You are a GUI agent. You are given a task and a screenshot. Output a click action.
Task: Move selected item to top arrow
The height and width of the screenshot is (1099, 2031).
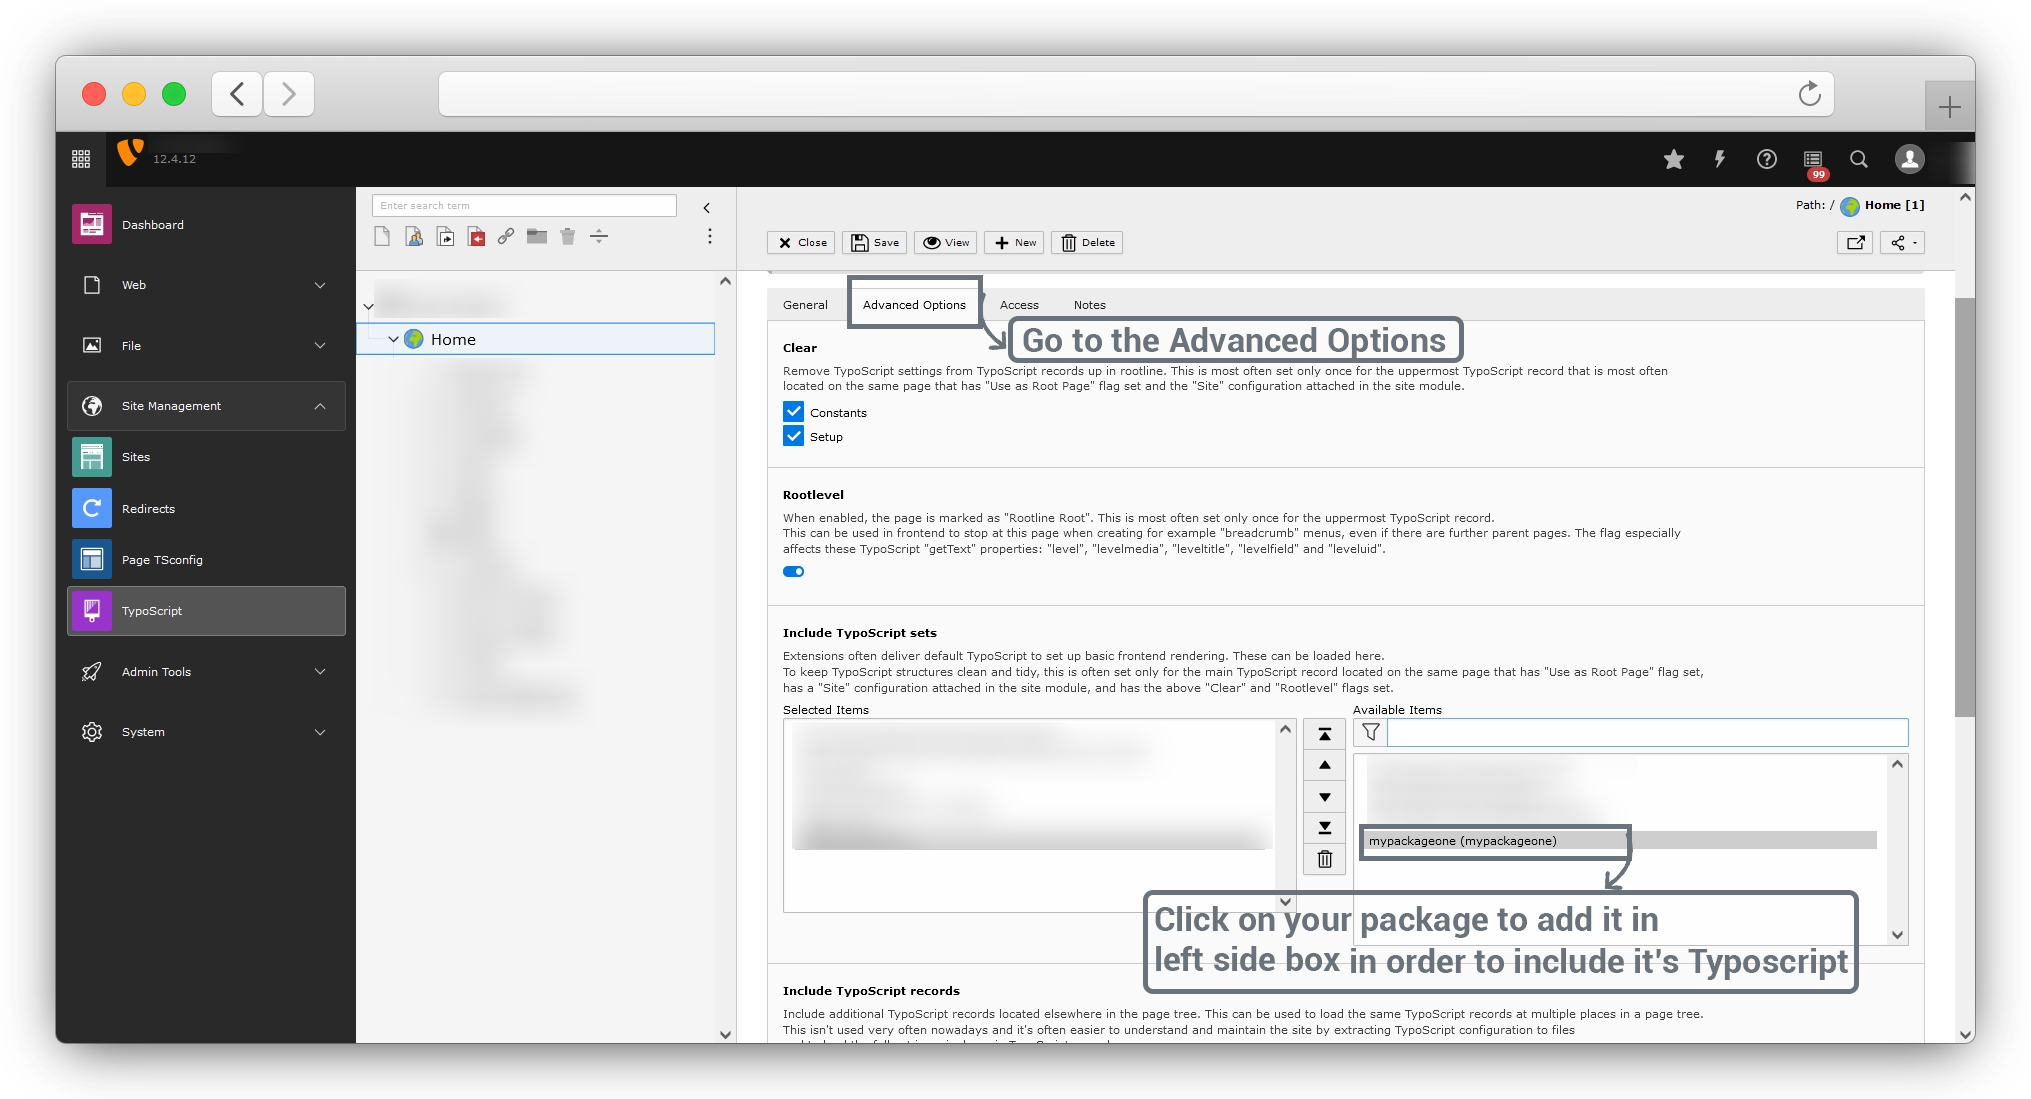point(1324,735)
